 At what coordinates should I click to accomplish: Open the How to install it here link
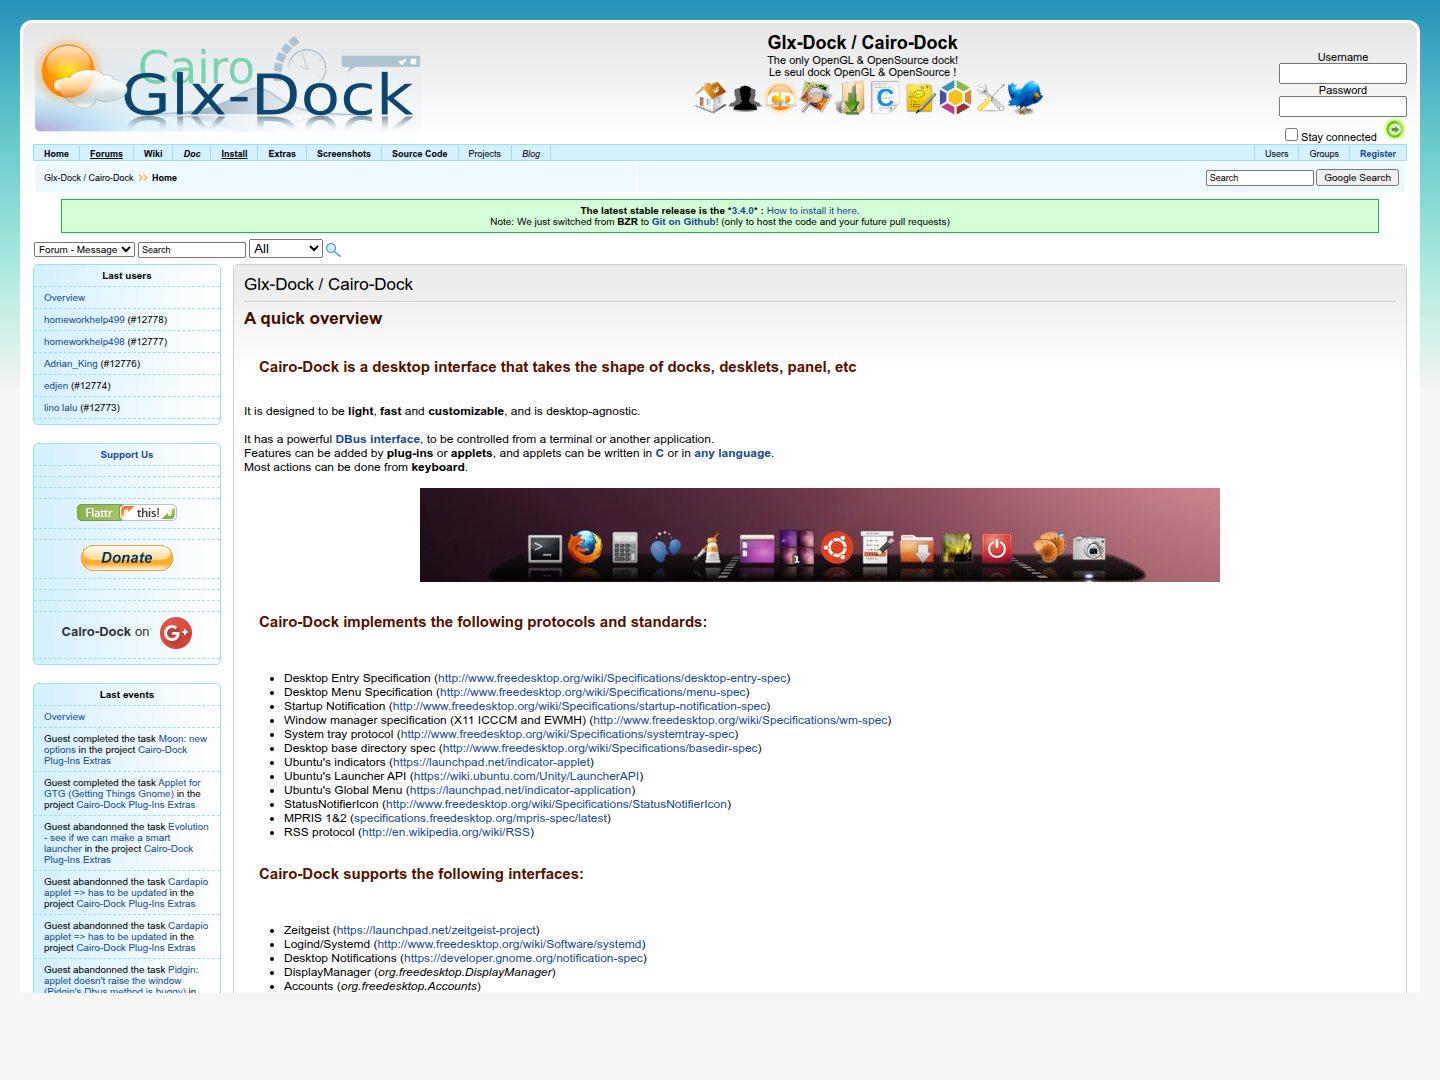[812, 211]
